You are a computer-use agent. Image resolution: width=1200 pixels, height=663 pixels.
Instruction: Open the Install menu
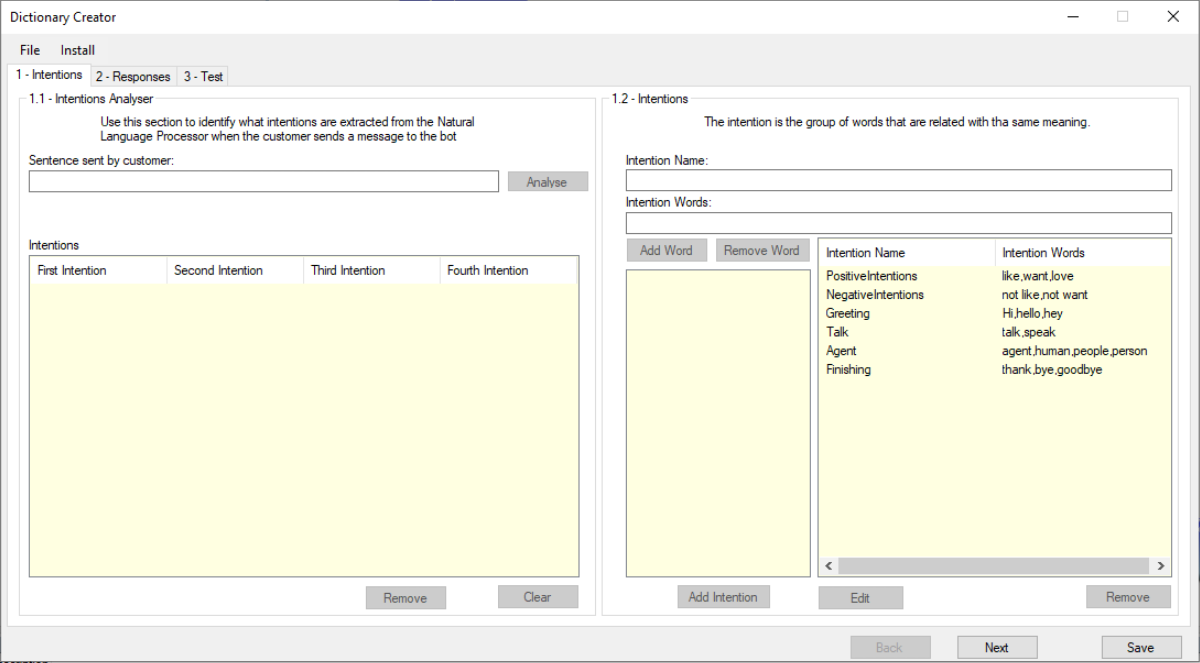coord(77,50)
